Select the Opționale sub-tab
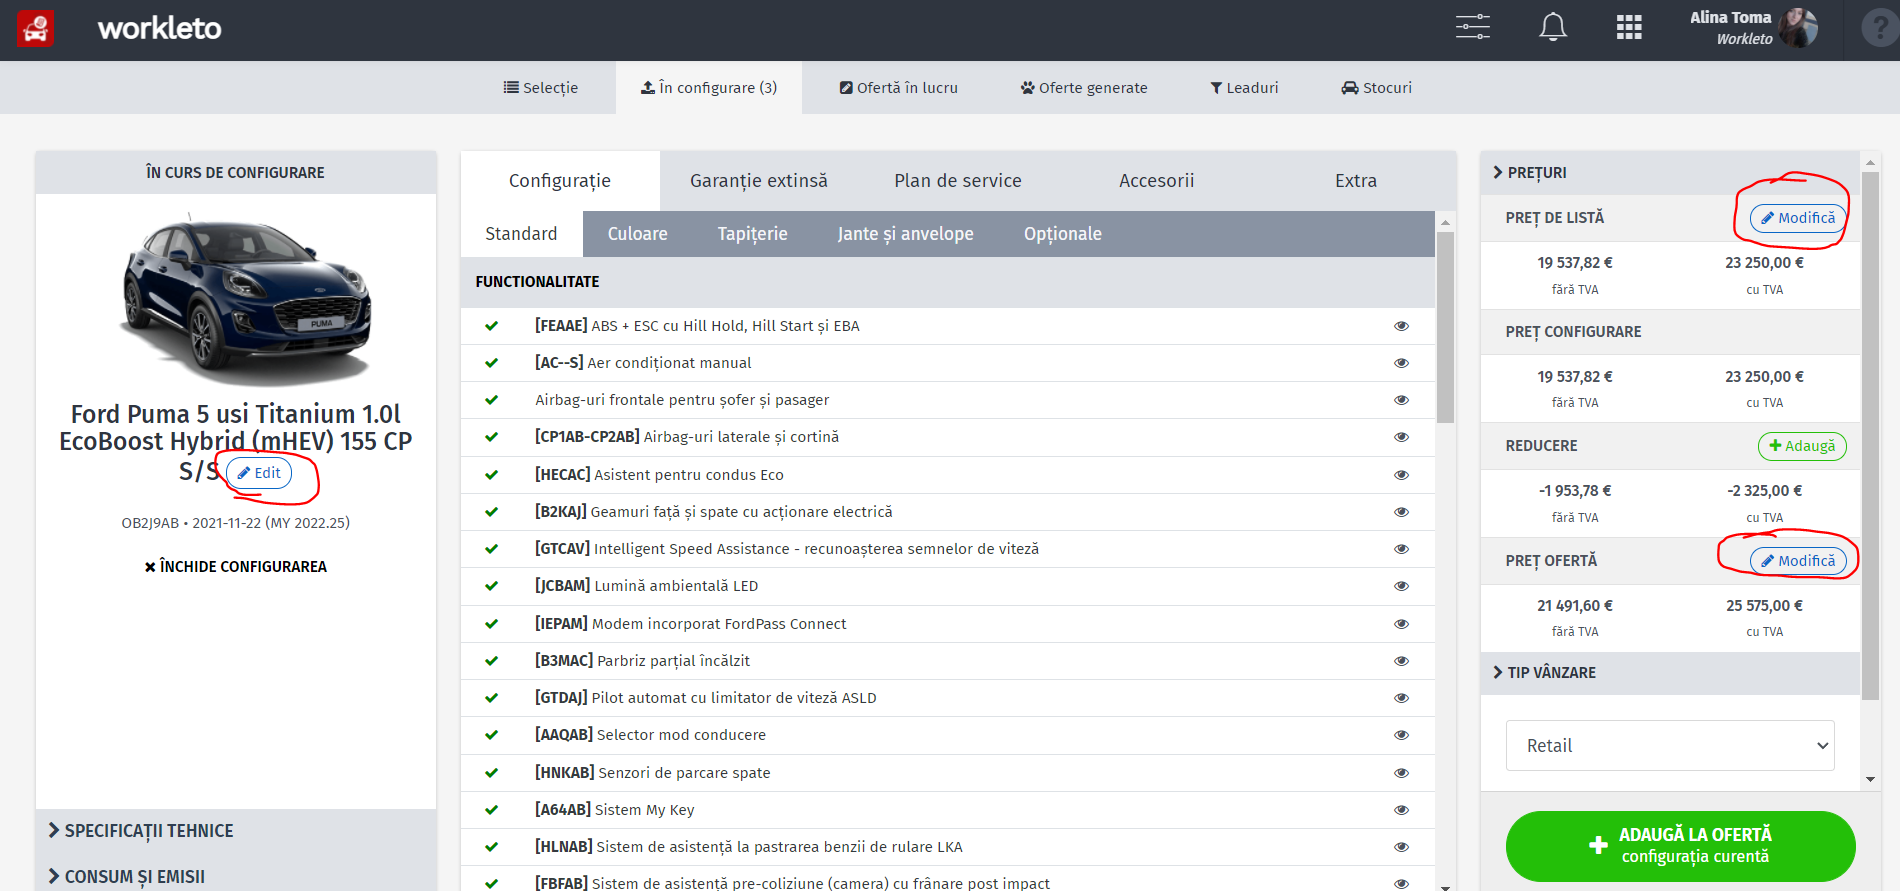1900x891 pixels. tap(1062, 234)
